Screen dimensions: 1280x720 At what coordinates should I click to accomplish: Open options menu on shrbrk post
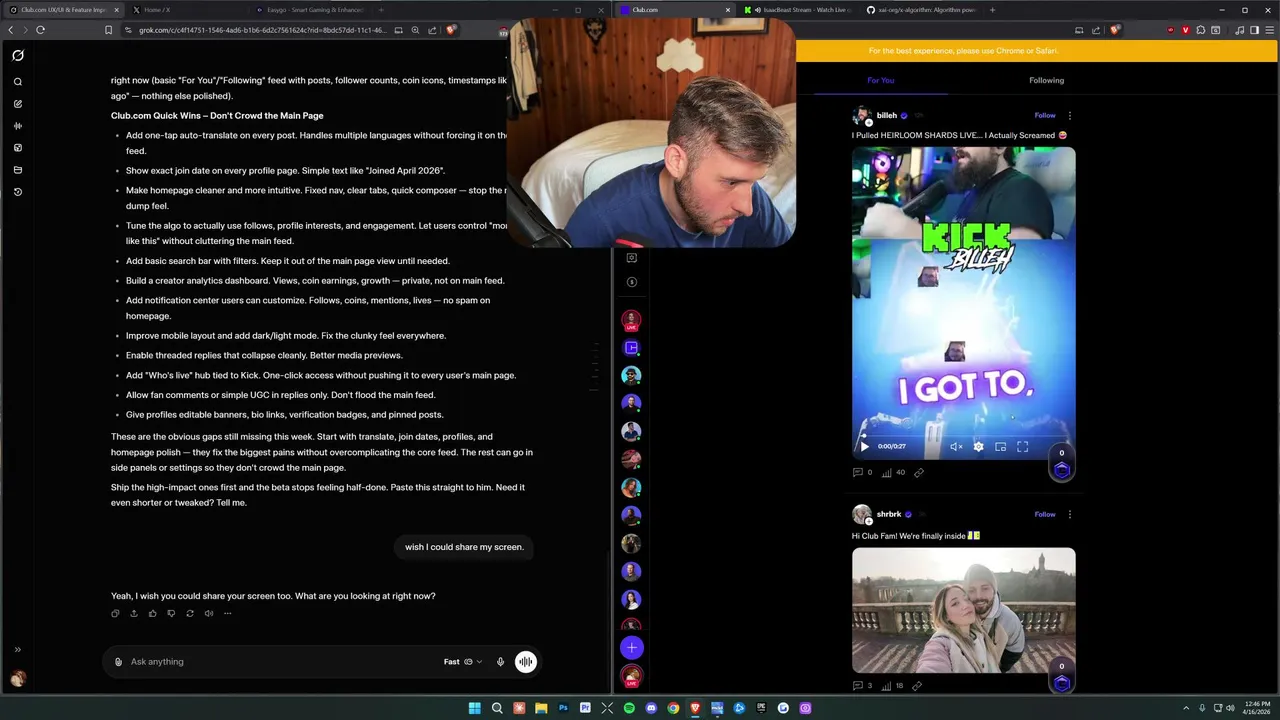[x=1070, y=514]
